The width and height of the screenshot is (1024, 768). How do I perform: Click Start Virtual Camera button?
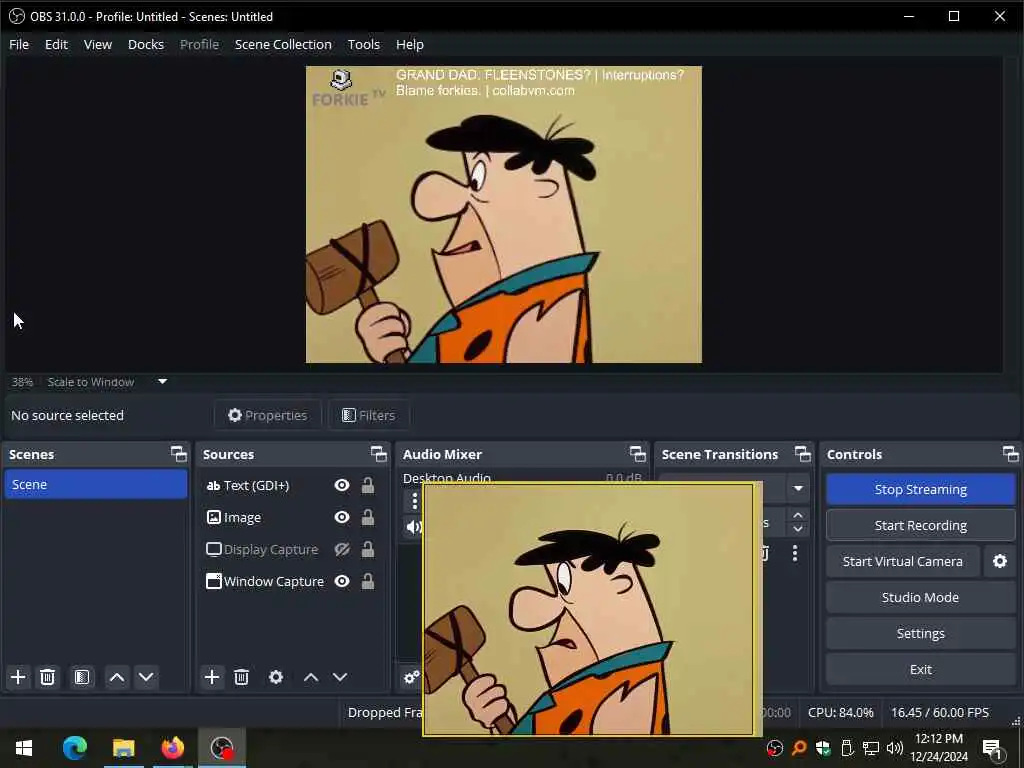pyautogui.click(x=903, y=561)
